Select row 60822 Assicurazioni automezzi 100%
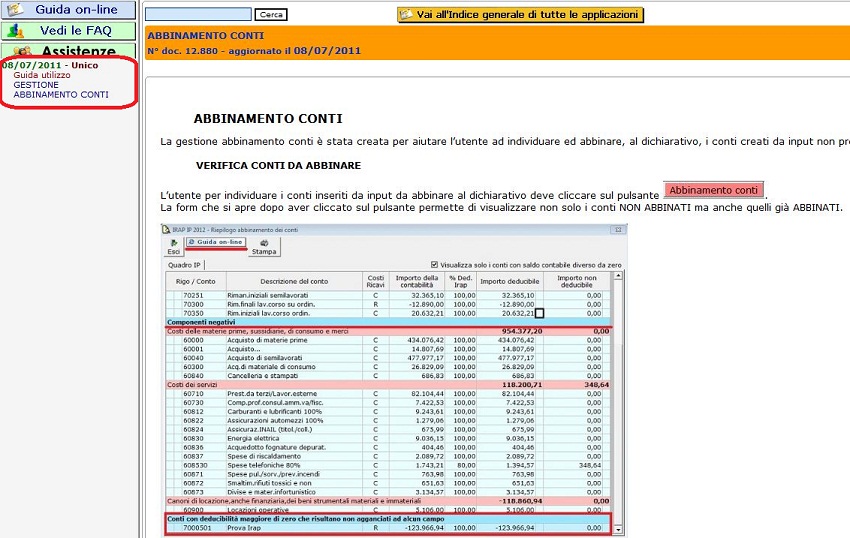850x538 pixels. point(388,420)
